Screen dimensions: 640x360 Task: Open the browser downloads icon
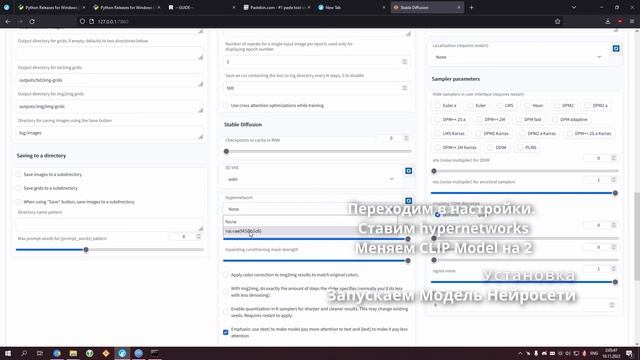click(x=608, y=21)
